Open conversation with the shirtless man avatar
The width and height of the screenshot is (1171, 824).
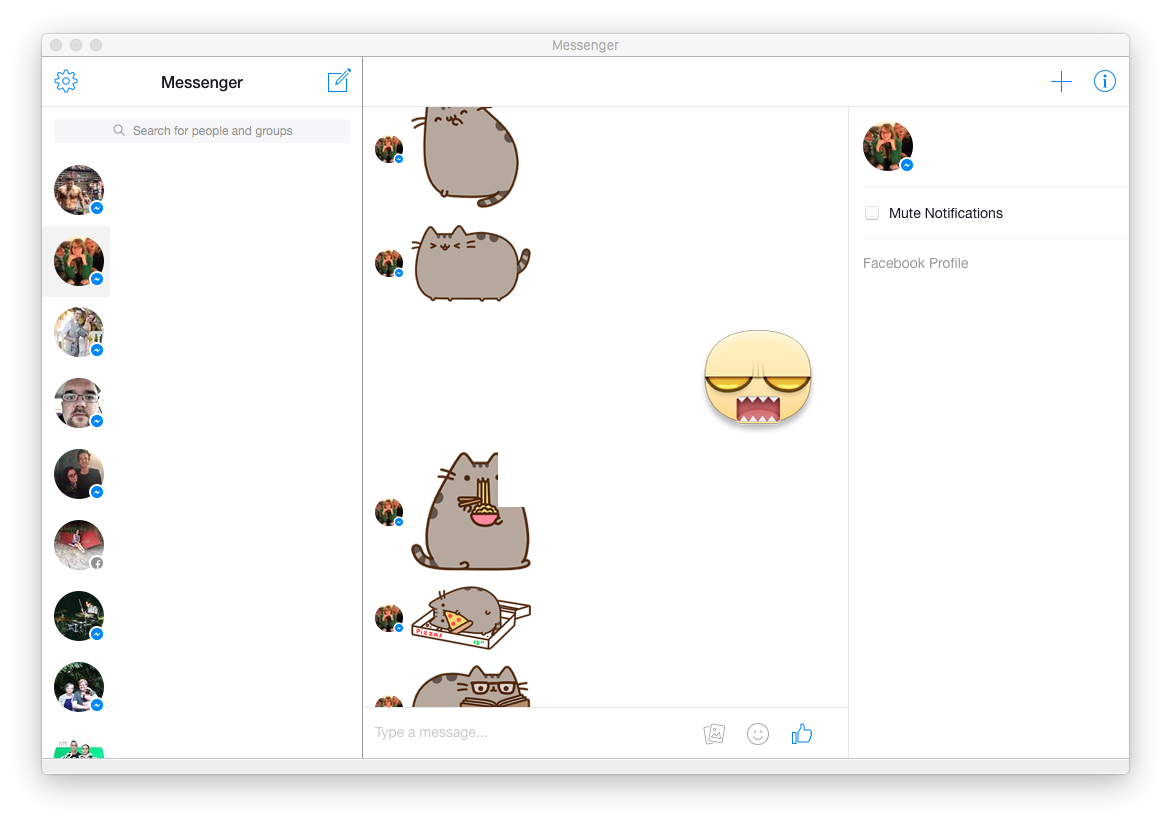[78, 190]
